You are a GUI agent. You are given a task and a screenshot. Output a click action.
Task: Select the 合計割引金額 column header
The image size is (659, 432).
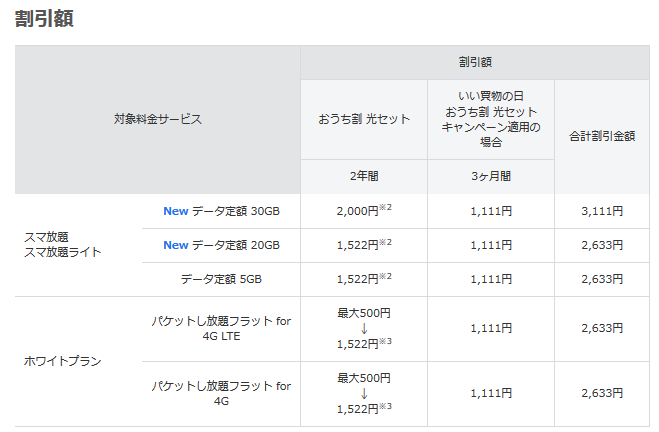(602, 136)
